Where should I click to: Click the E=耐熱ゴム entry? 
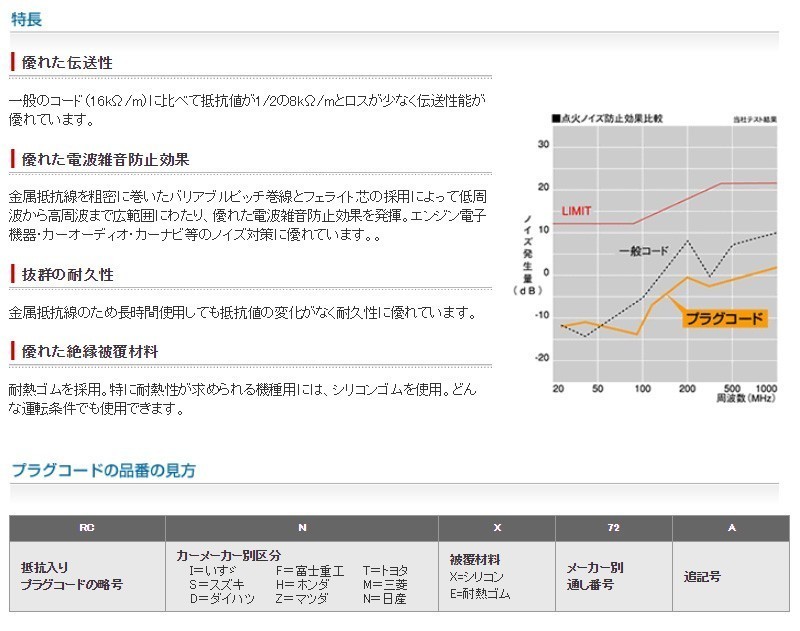pyautogui.click(x=480, y=594)
